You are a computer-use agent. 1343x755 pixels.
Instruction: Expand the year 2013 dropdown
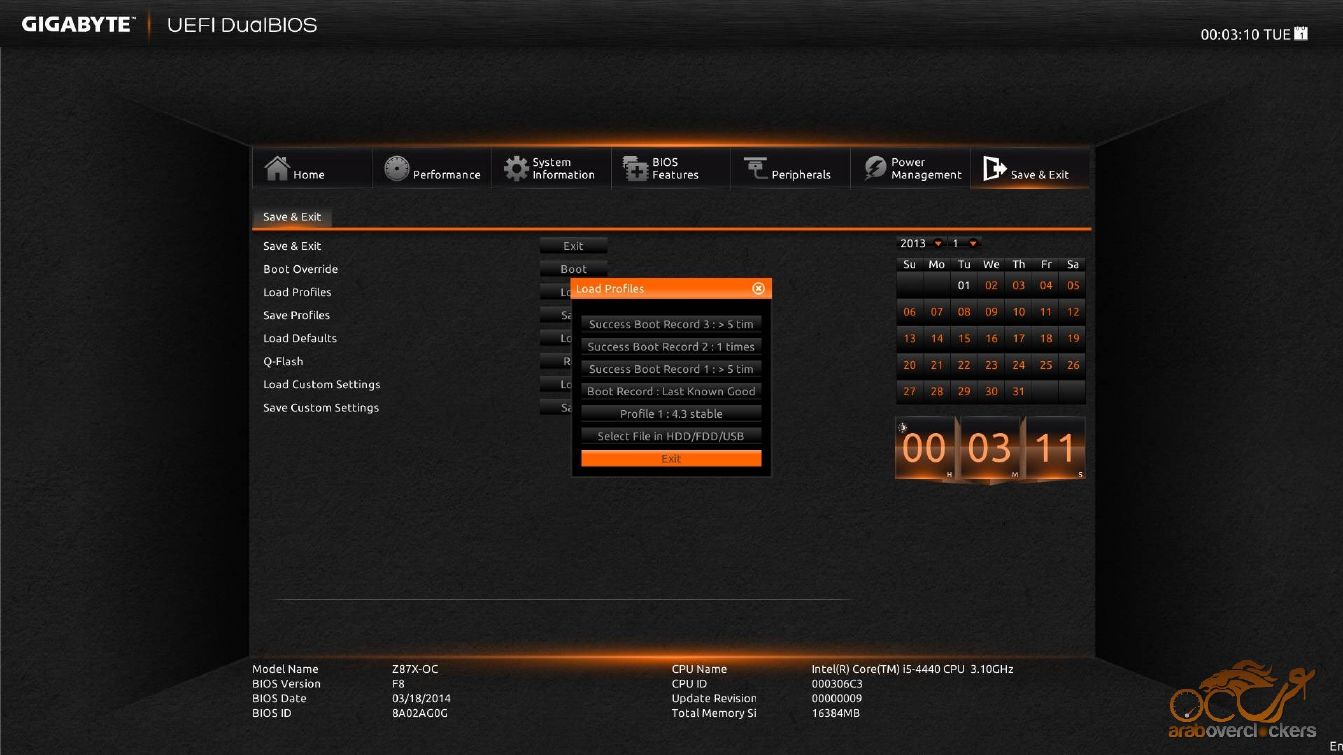tap(938, 244)
